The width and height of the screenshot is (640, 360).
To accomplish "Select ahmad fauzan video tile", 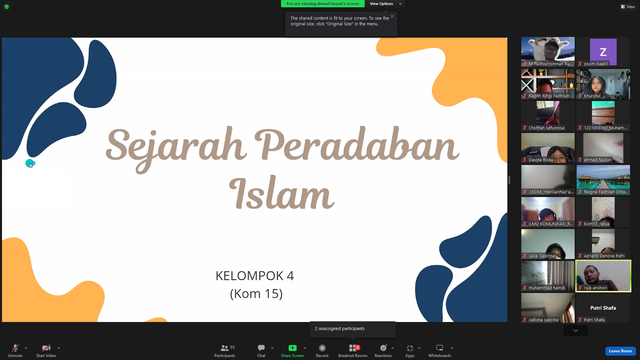I will 603,148.
